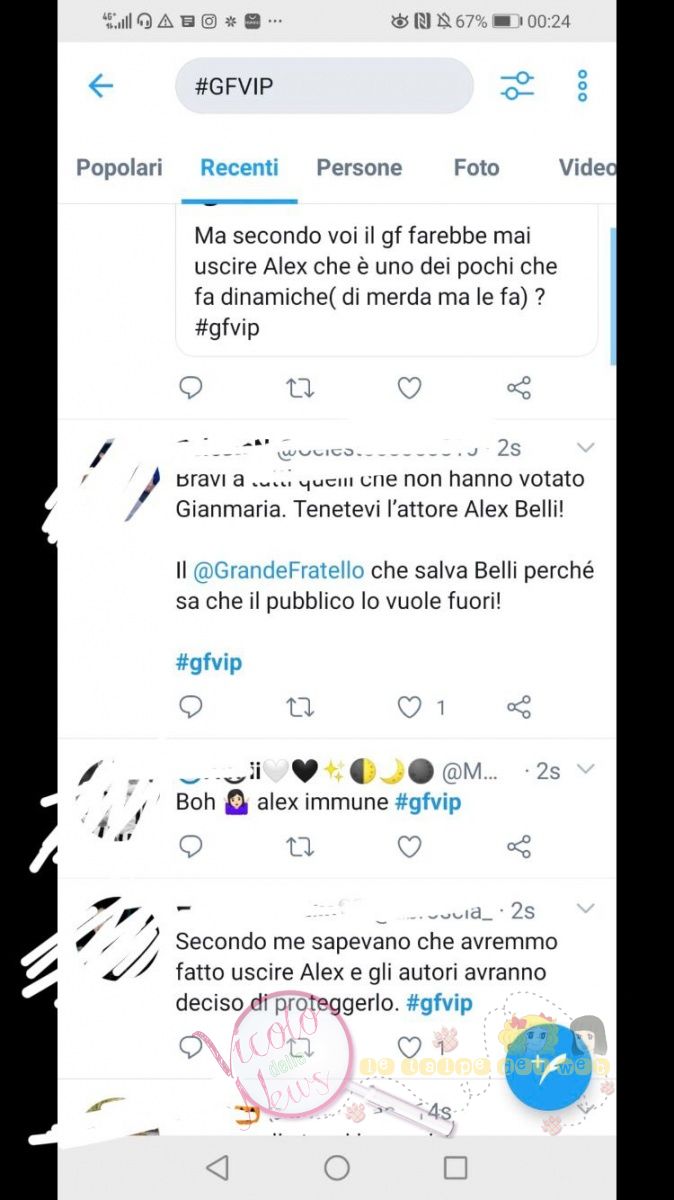The width and height of the screenshot is (674, 1200).
Task: Tap the #GFVIP search field
Action: tap(324, 86)
